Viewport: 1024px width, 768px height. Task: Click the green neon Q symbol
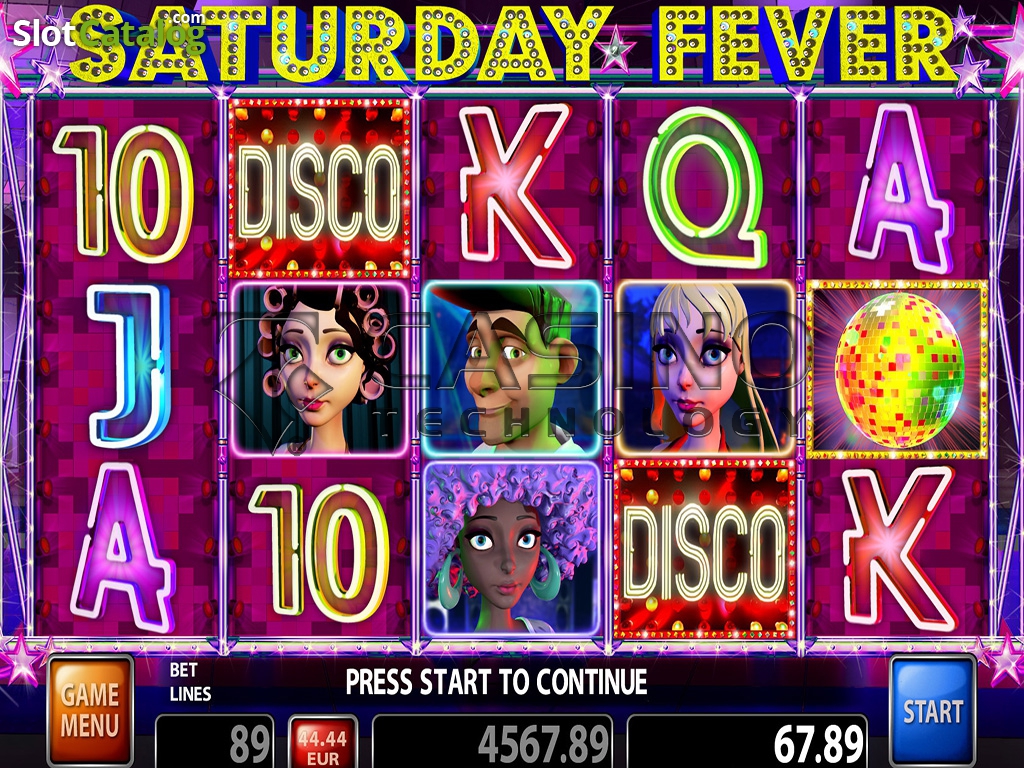tap(705, 188)
